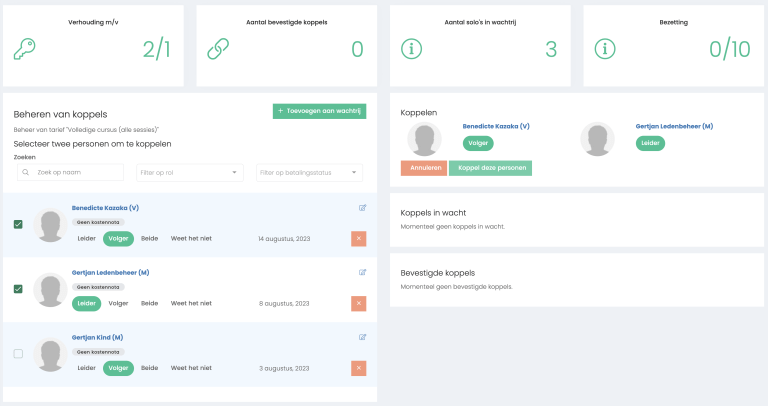Open the Filter op rol dropdown
Screen dimensions: 768x406
click(x=190, y=173)
